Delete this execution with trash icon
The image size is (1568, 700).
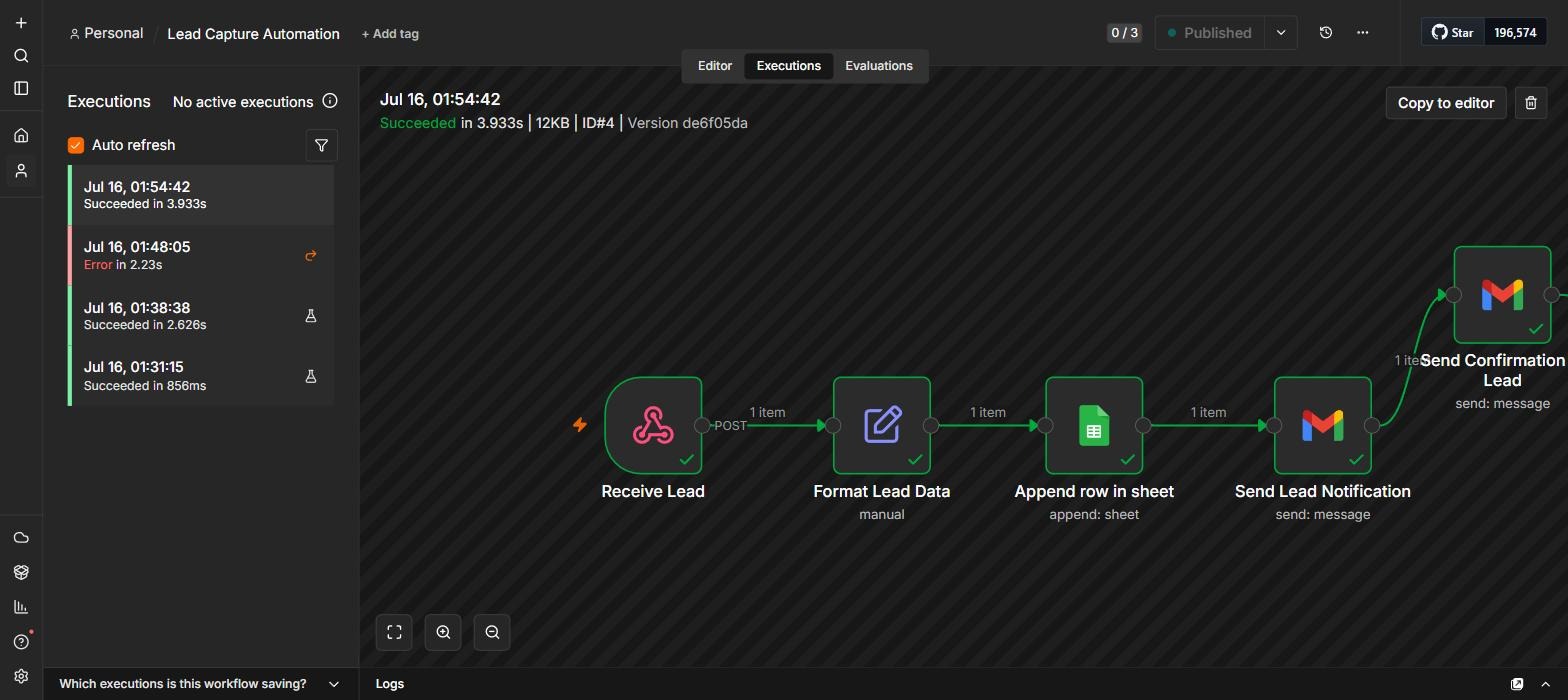point(1531,102)
